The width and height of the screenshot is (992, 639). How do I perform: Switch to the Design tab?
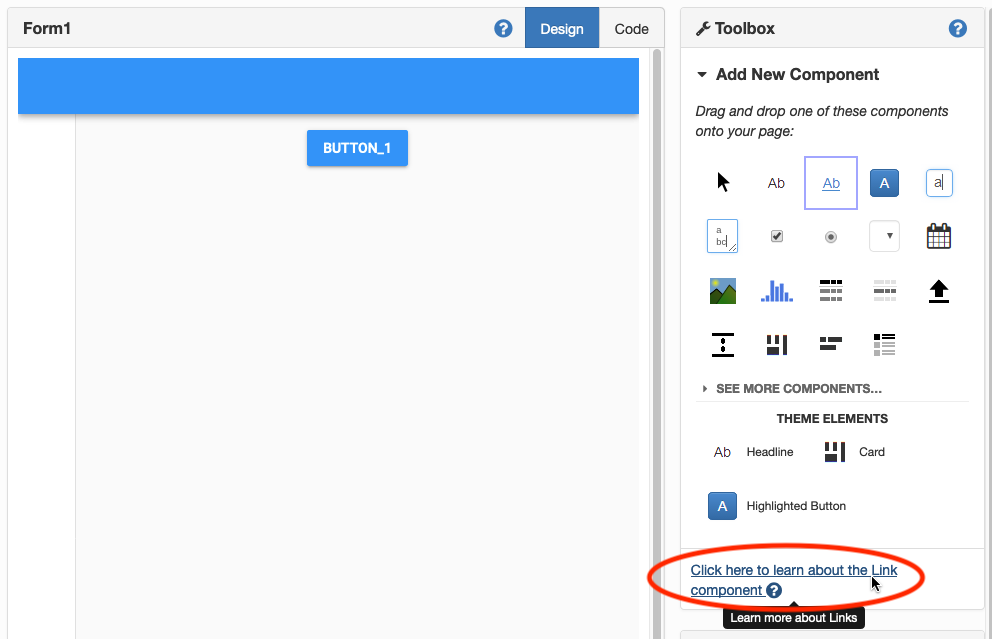point(561,29)
